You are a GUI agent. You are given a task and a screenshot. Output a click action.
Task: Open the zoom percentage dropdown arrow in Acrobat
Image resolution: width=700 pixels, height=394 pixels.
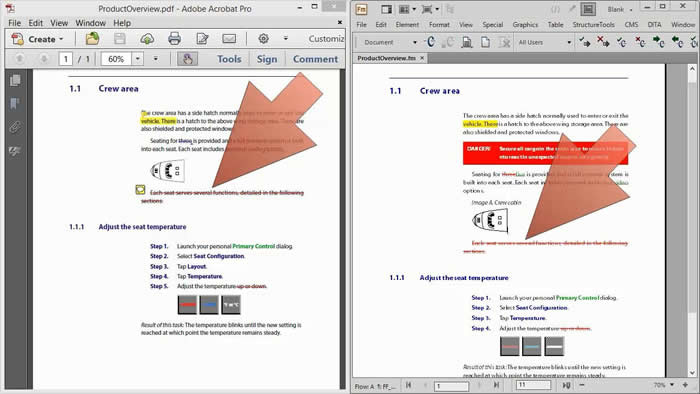click(x=138, y=59)
